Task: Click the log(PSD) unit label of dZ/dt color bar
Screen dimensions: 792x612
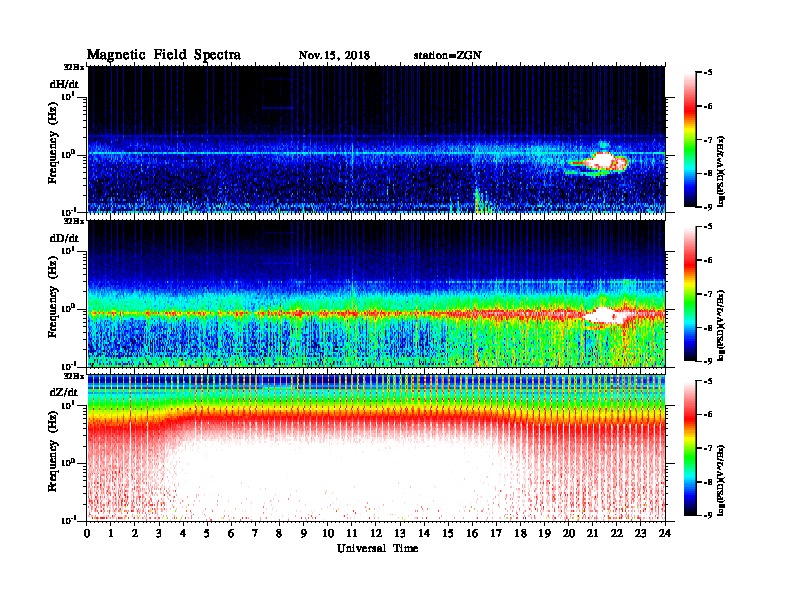Action: 722,480
